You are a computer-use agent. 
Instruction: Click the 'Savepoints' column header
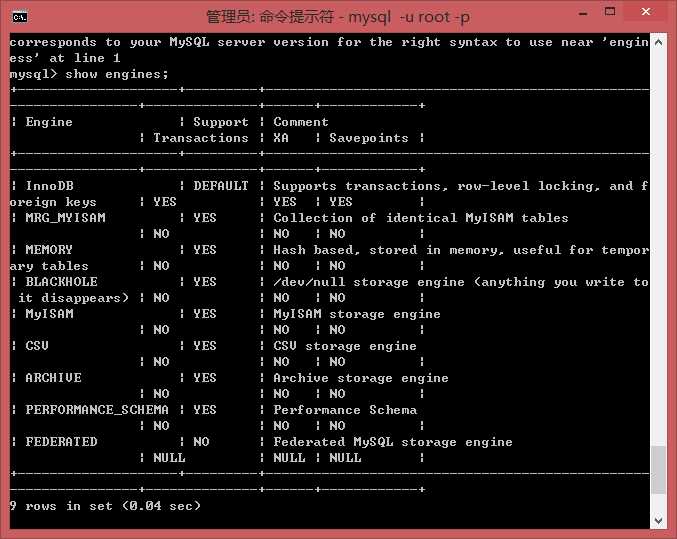click(x=369, y=138)
